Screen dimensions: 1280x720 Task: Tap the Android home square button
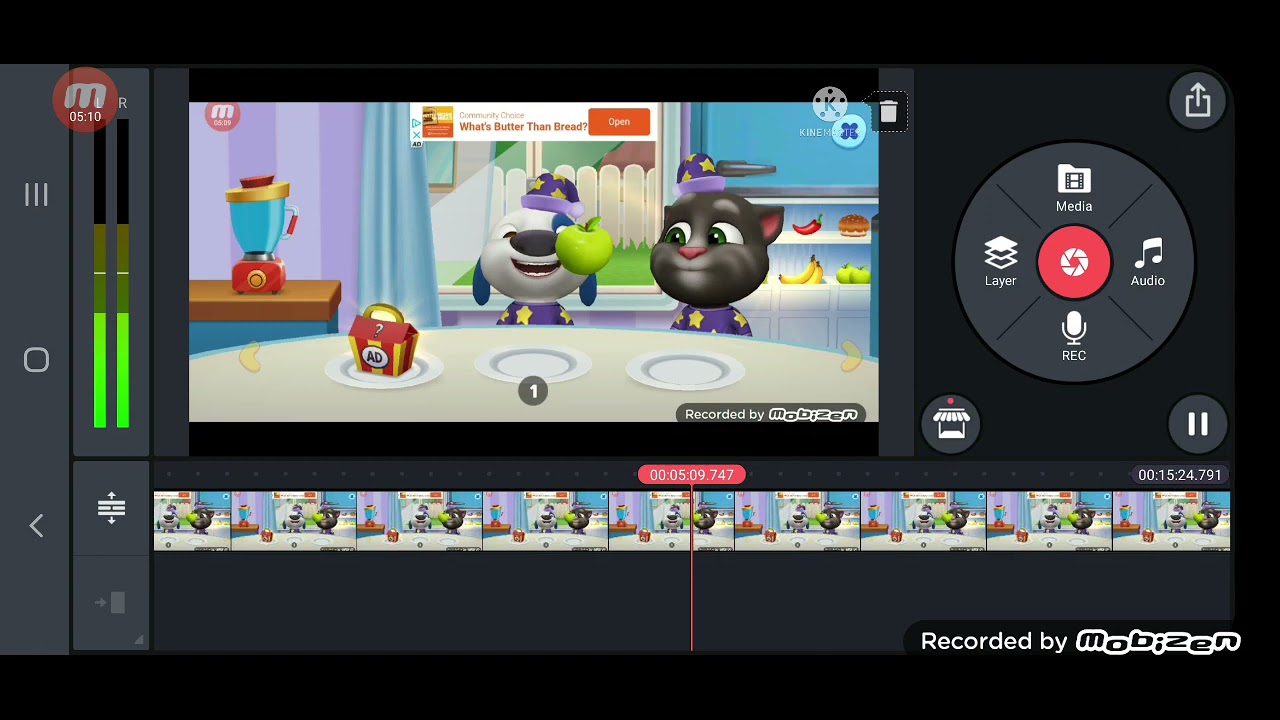click(36, 360)
